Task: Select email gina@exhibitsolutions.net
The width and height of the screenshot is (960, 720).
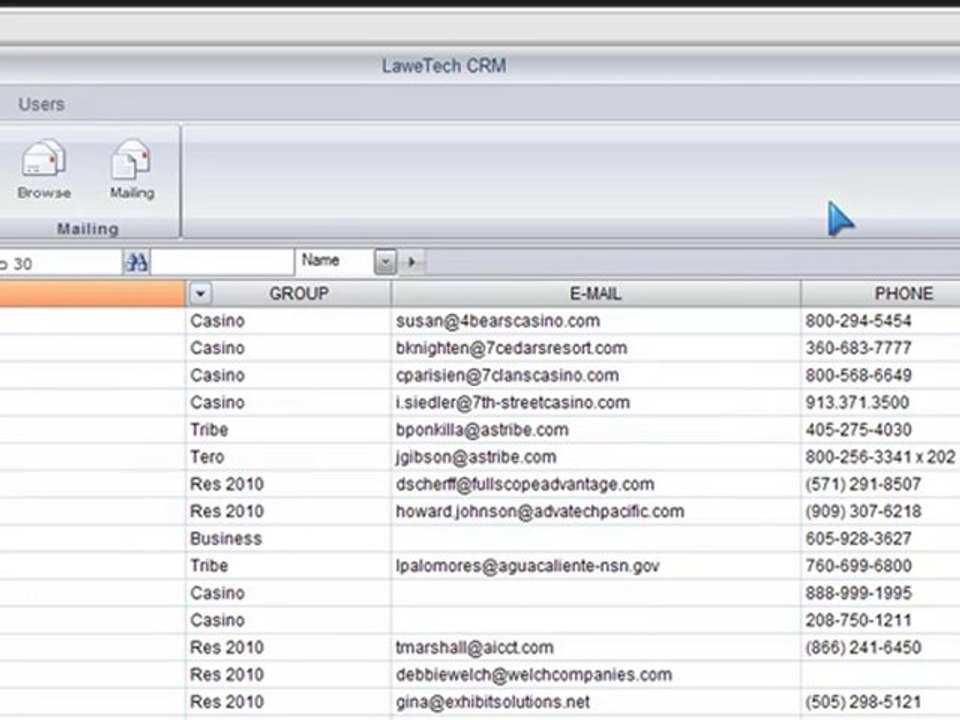Action: (x=493, y=702)
